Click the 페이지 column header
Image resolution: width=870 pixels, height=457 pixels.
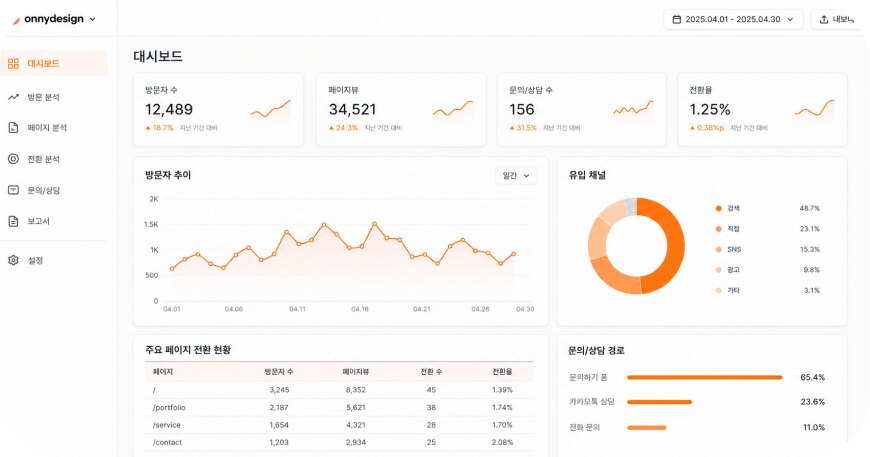pyautogui.click(x=163, y=372)
